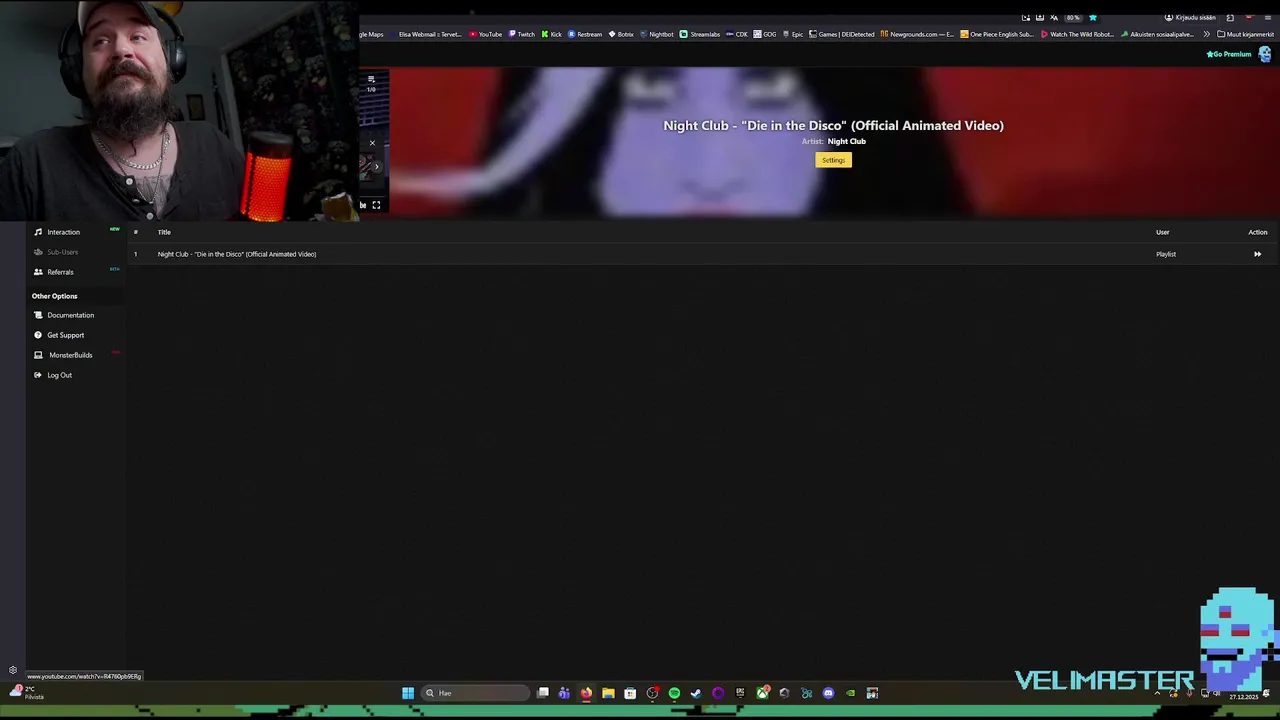Click the Action column header
Viewport: 1280px width, 720px height.
point(1257,232)
